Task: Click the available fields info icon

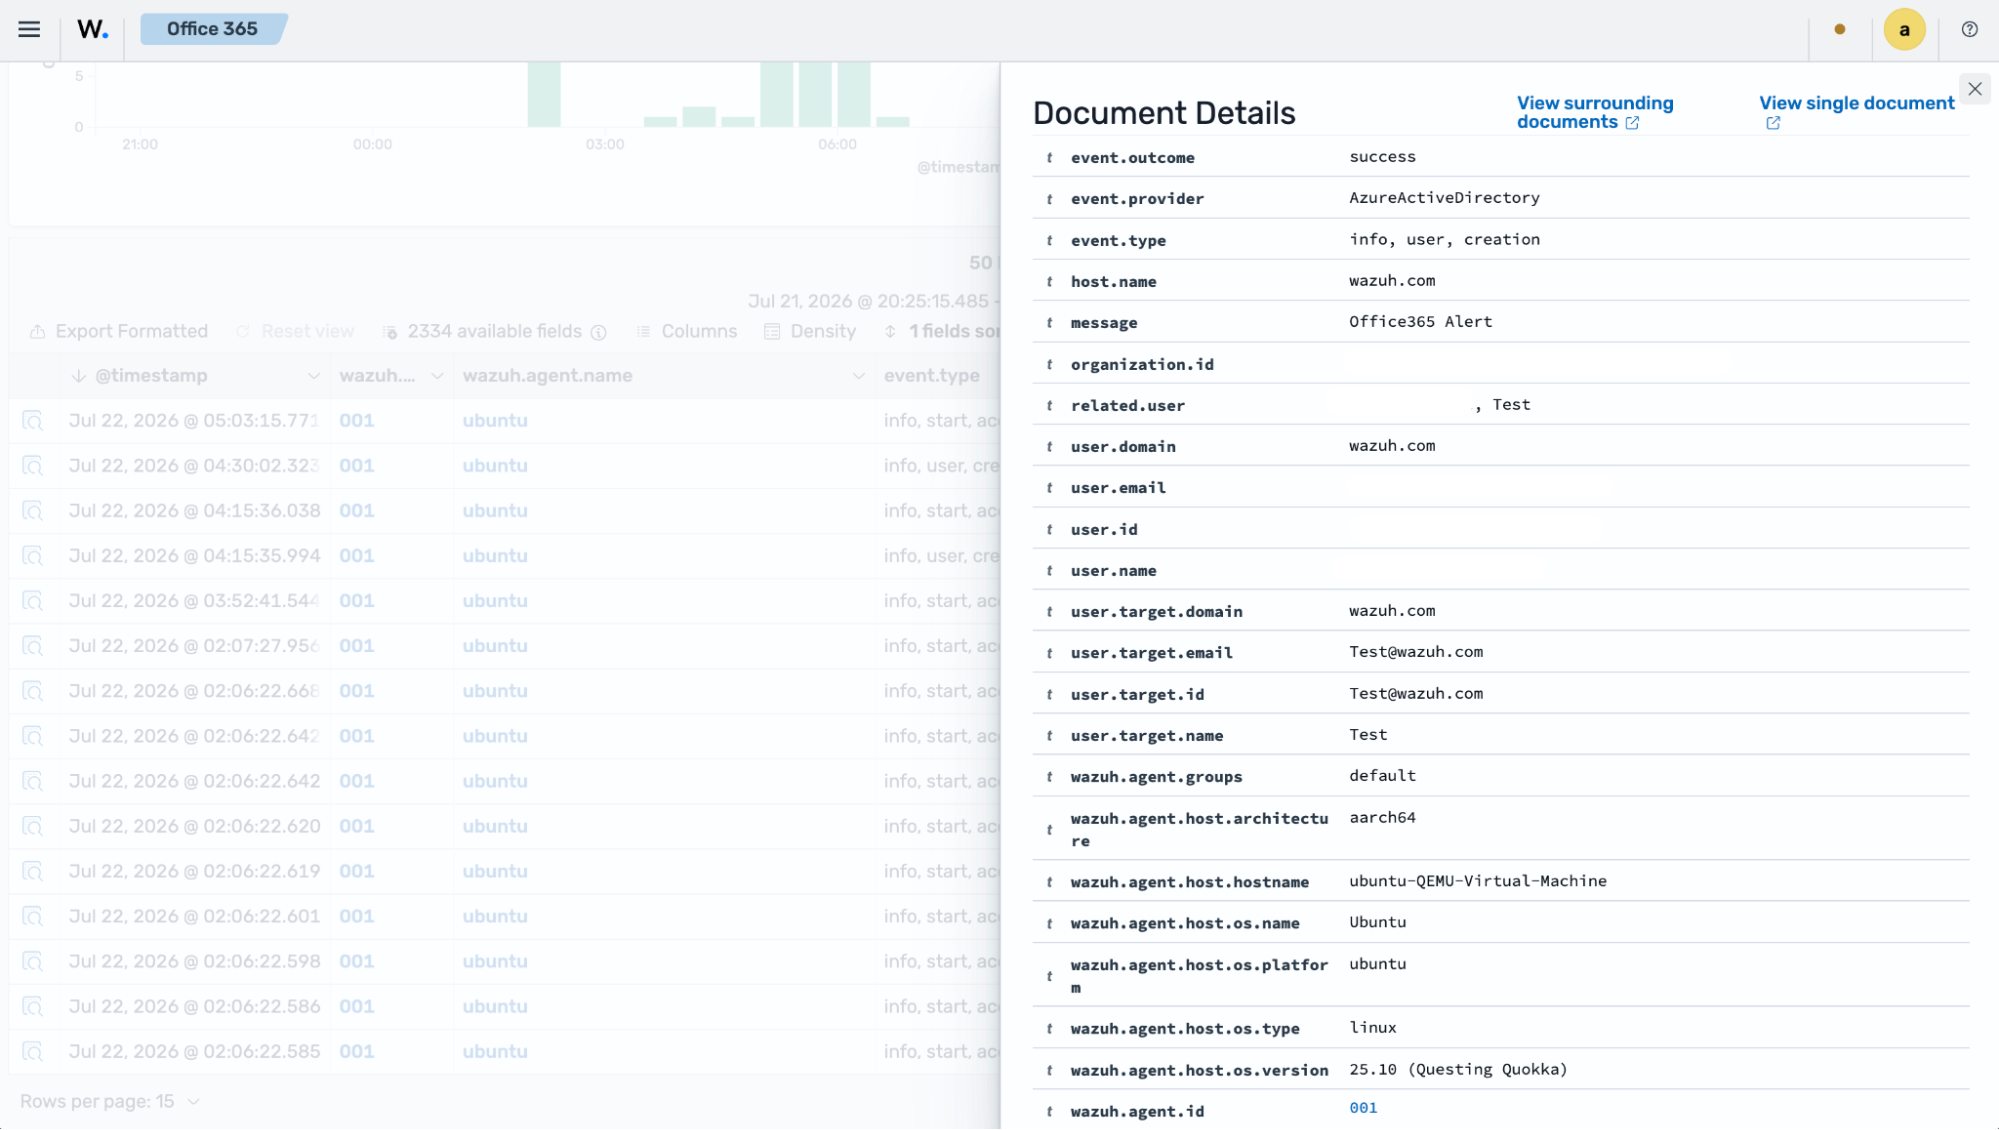Action: click(598, 332)
